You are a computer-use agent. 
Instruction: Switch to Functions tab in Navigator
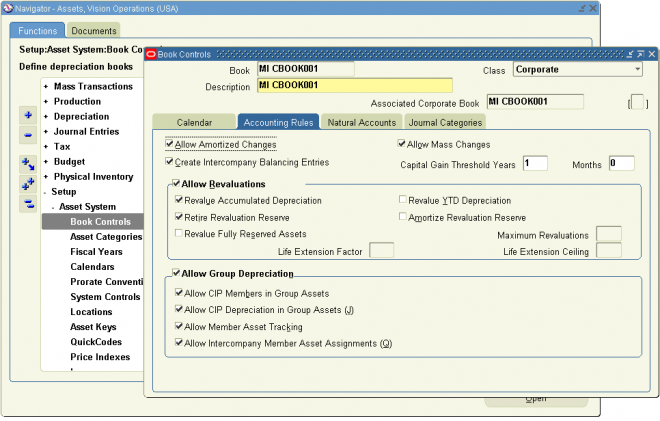pos(37,30)
